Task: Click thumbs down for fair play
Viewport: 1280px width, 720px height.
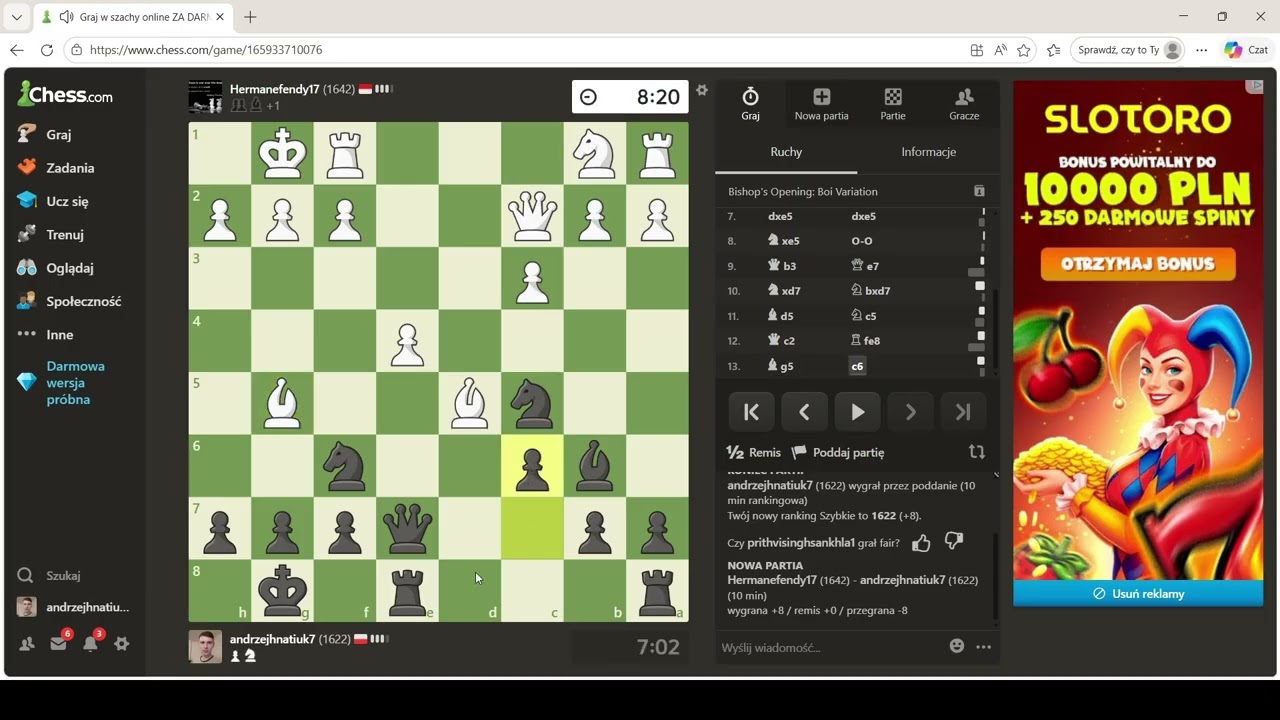Action: (954, 542)
